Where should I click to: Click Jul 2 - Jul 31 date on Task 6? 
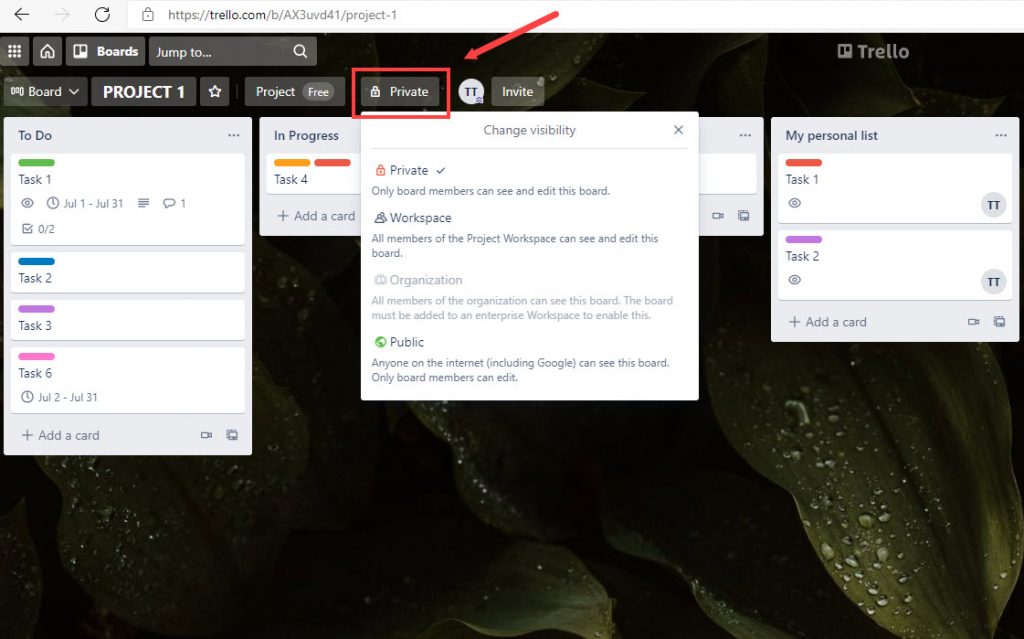click(x=67, y=397)
